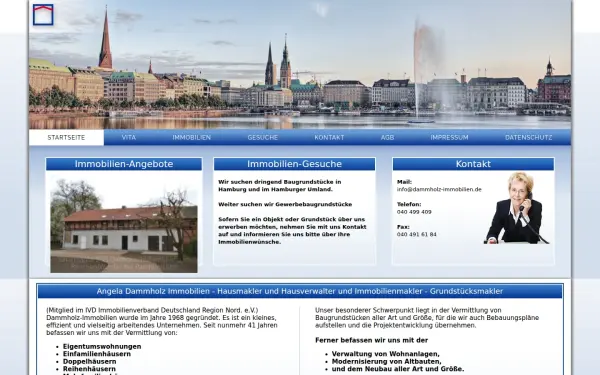This screenshot has width=600, height=375.
Task: Click the woman on phone photo
Action: (517, 208)
